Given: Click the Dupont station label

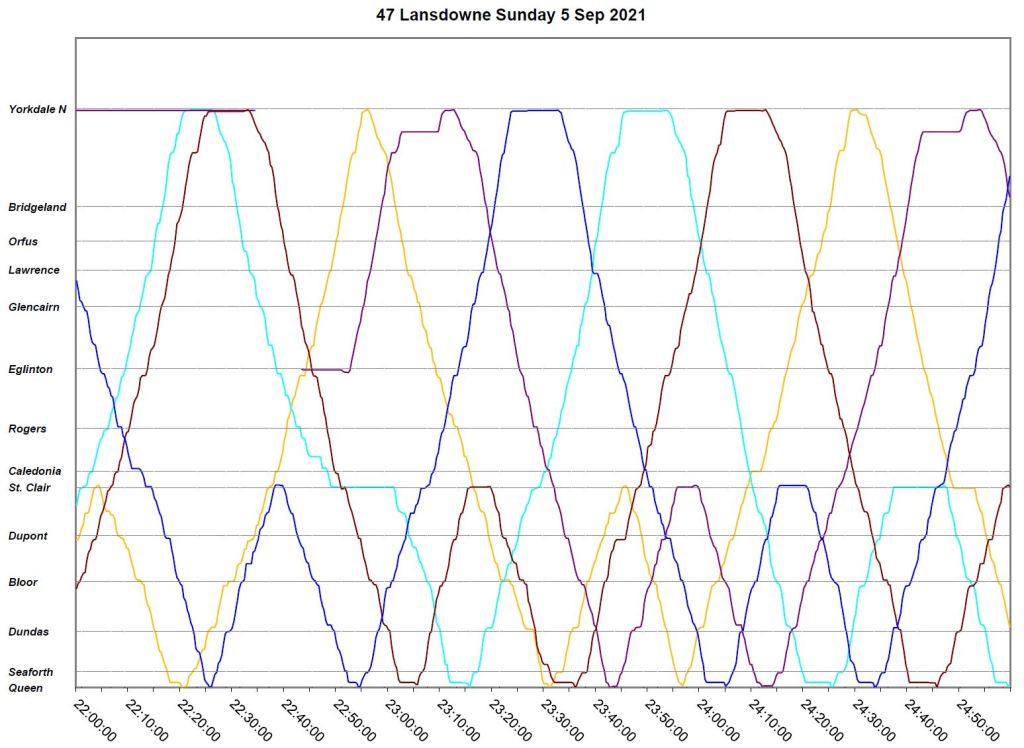Looking at the screenshot, I should pos(28,536).
